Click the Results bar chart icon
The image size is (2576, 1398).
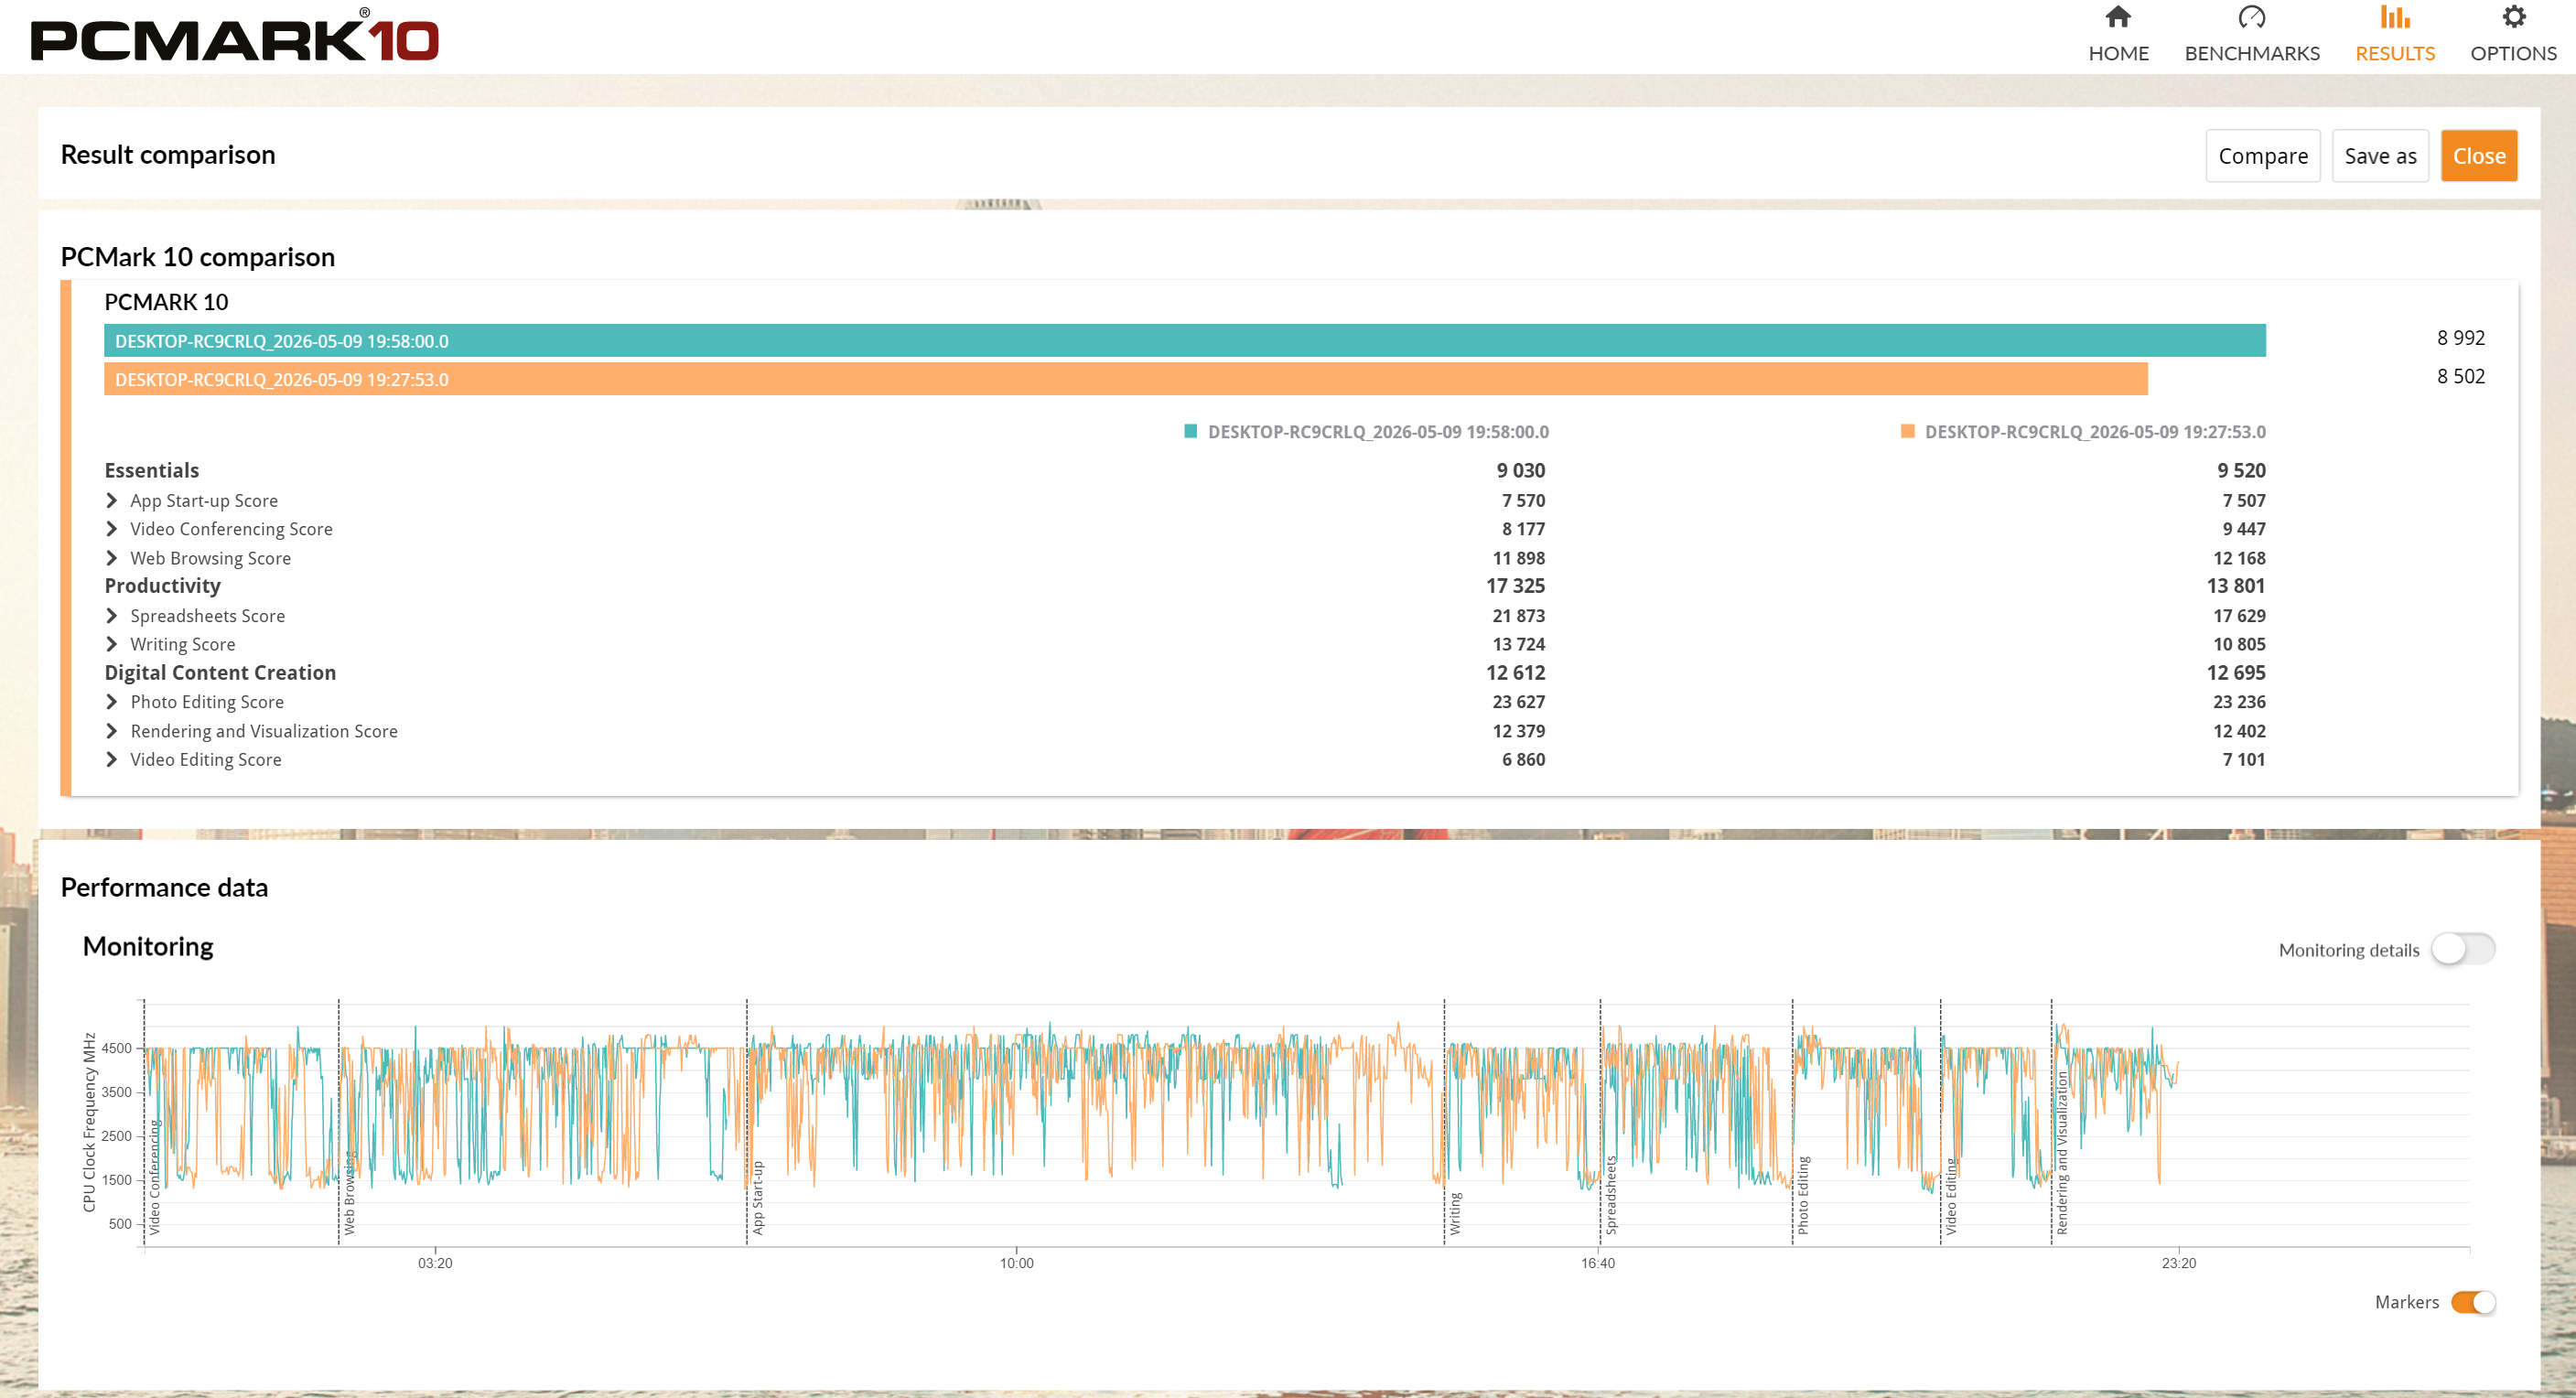coord(2395,17)
